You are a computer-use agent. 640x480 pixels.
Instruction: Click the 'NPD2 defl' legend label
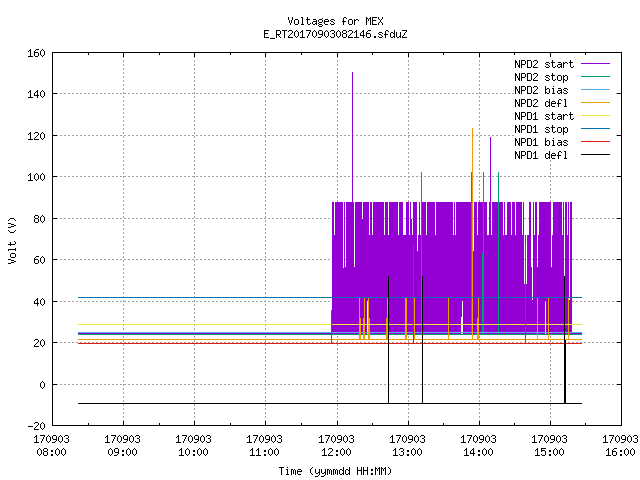(541, 103)
